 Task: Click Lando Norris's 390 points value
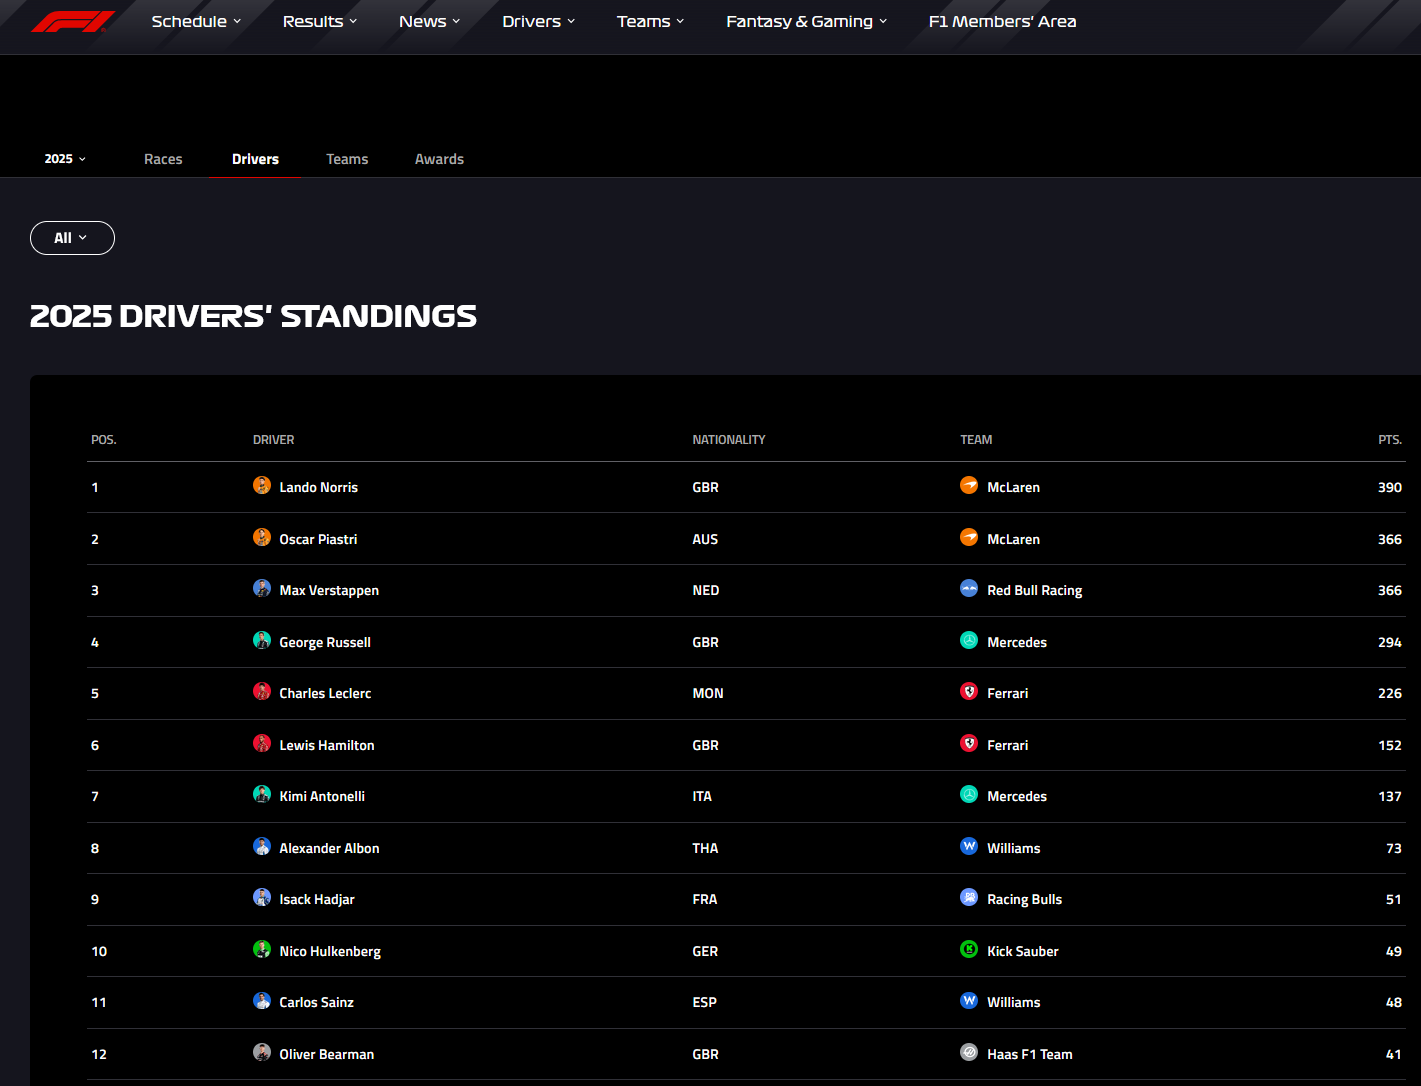[1390, 487]
